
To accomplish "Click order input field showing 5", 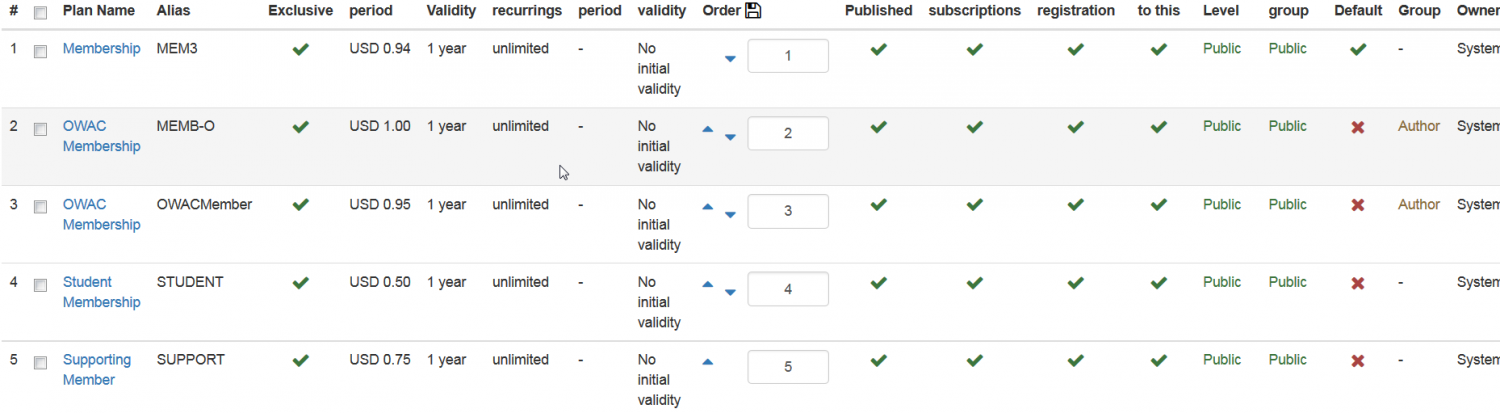I will coord(788,367).
